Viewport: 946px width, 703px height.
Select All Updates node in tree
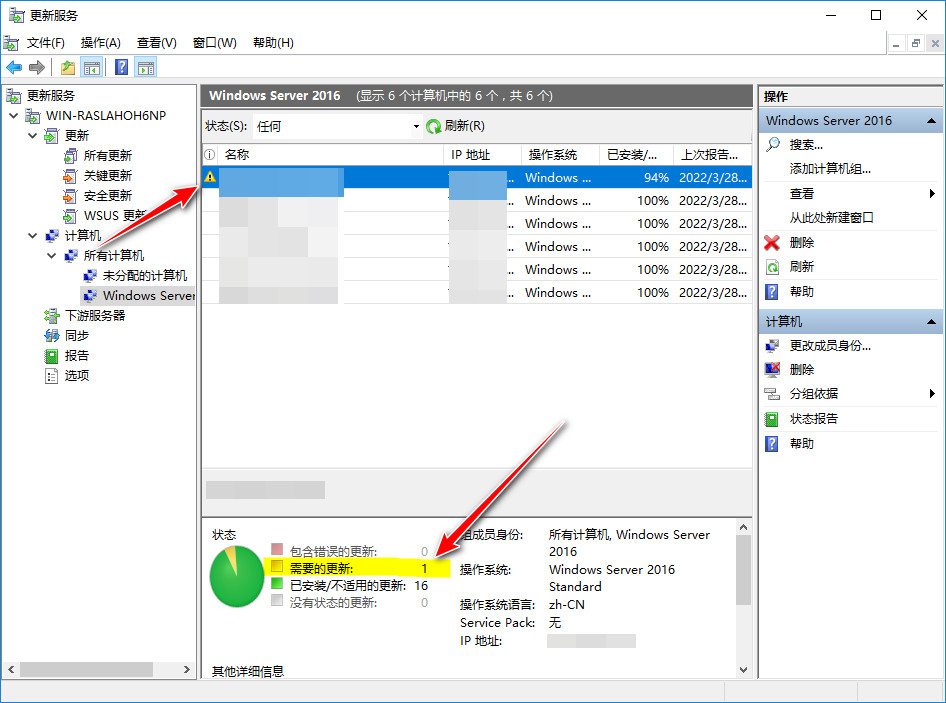pyautogui.click(x=107, y=156)
